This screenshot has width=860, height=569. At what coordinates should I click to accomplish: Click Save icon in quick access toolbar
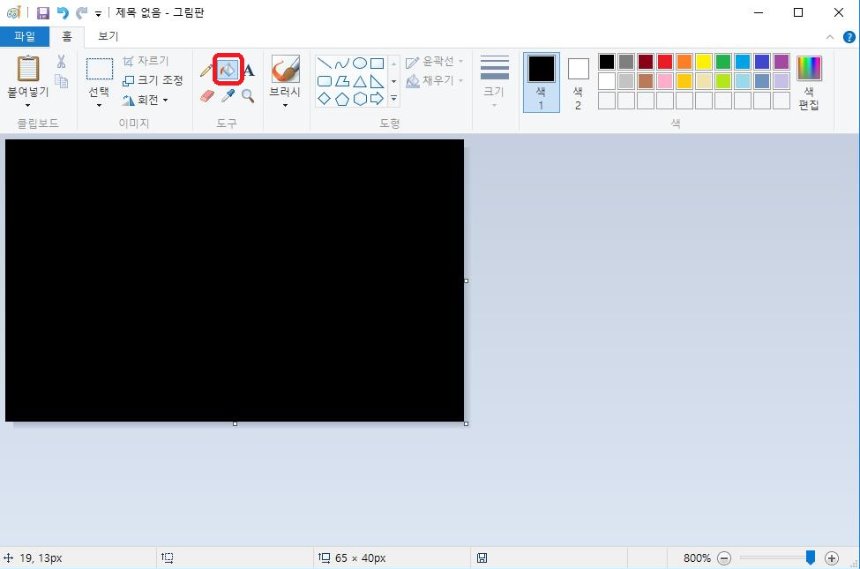[x=43, y=13]
